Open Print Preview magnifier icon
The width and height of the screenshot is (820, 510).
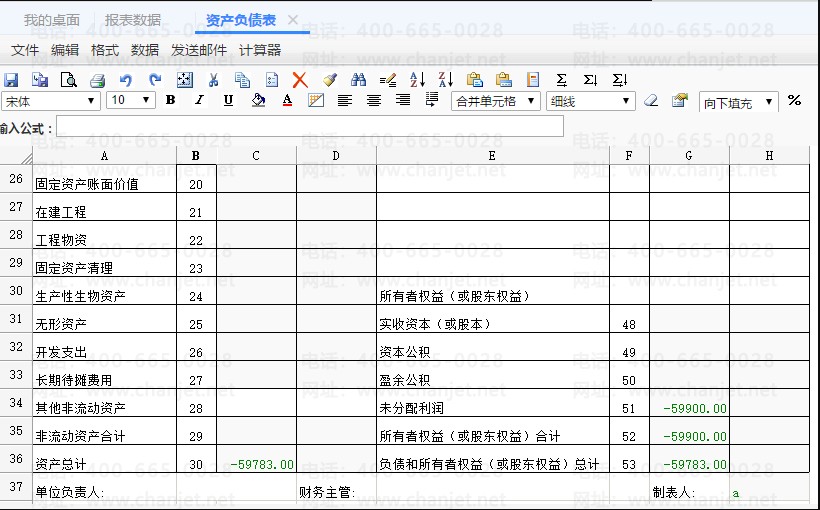[69, 80]
